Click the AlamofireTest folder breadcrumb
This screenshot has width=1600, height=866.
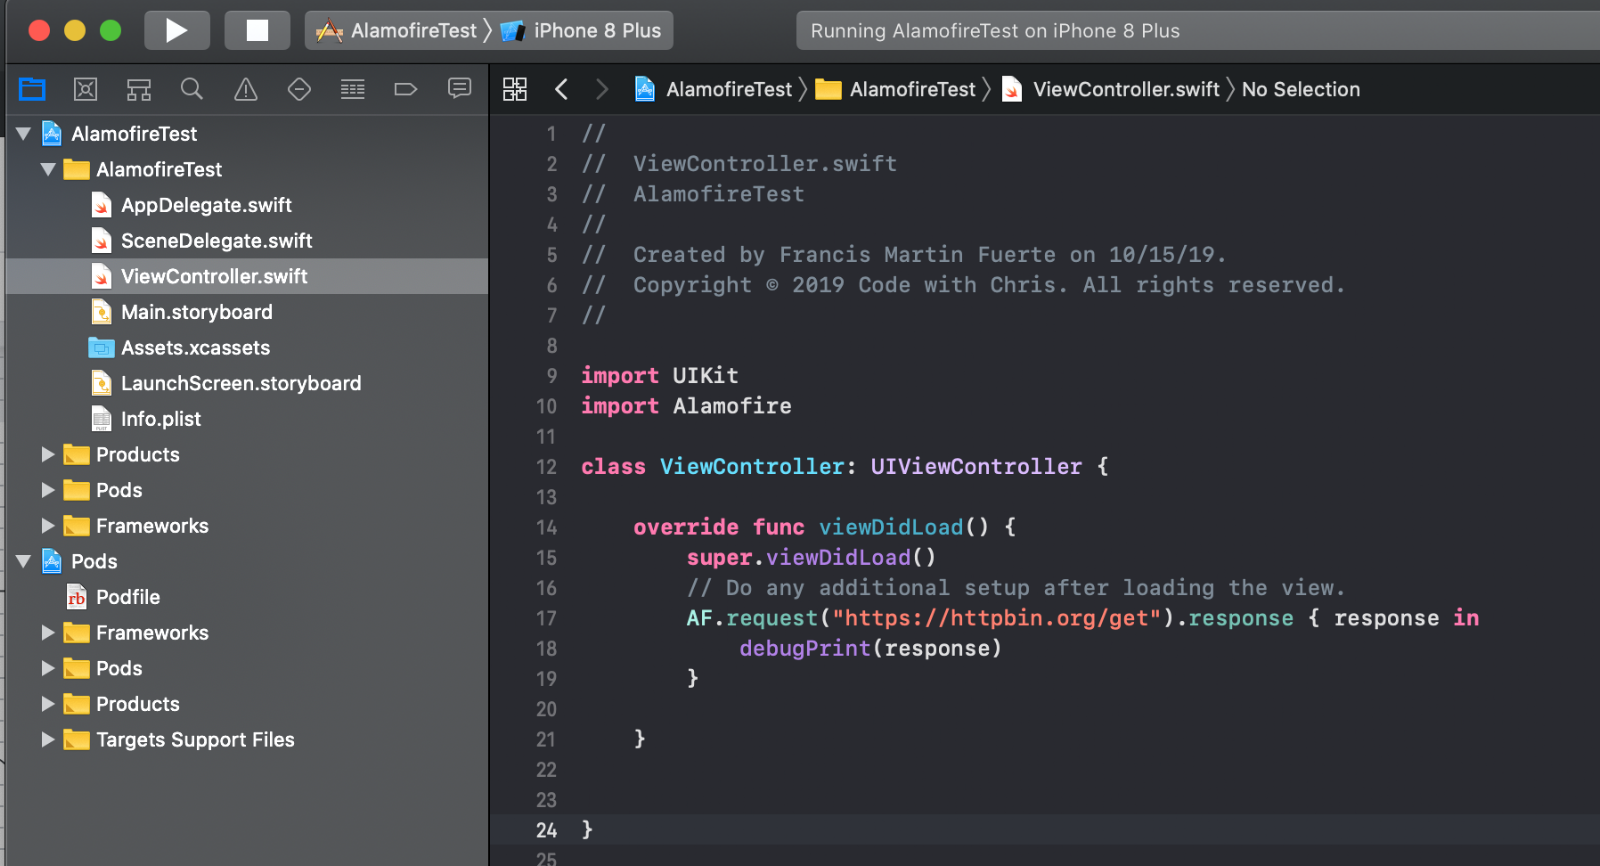click(896, 89)
